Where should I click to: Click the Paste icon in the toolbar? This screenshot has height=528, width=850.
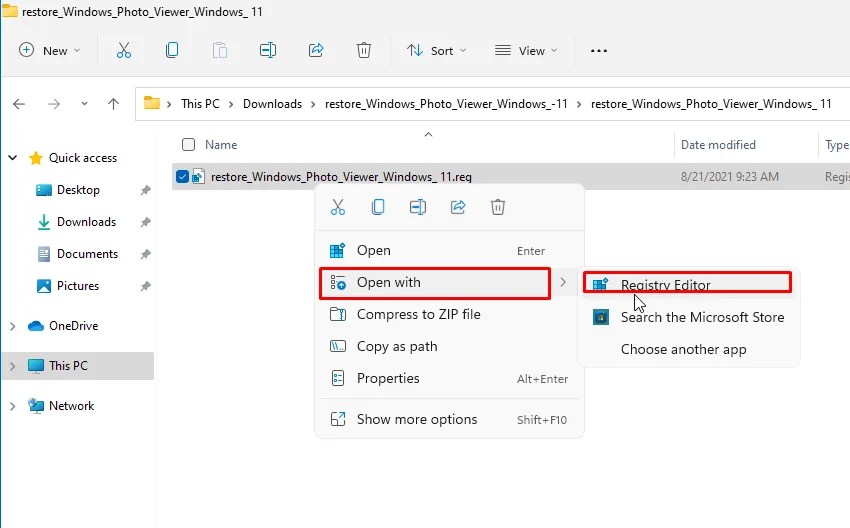(x=220, y=50)
